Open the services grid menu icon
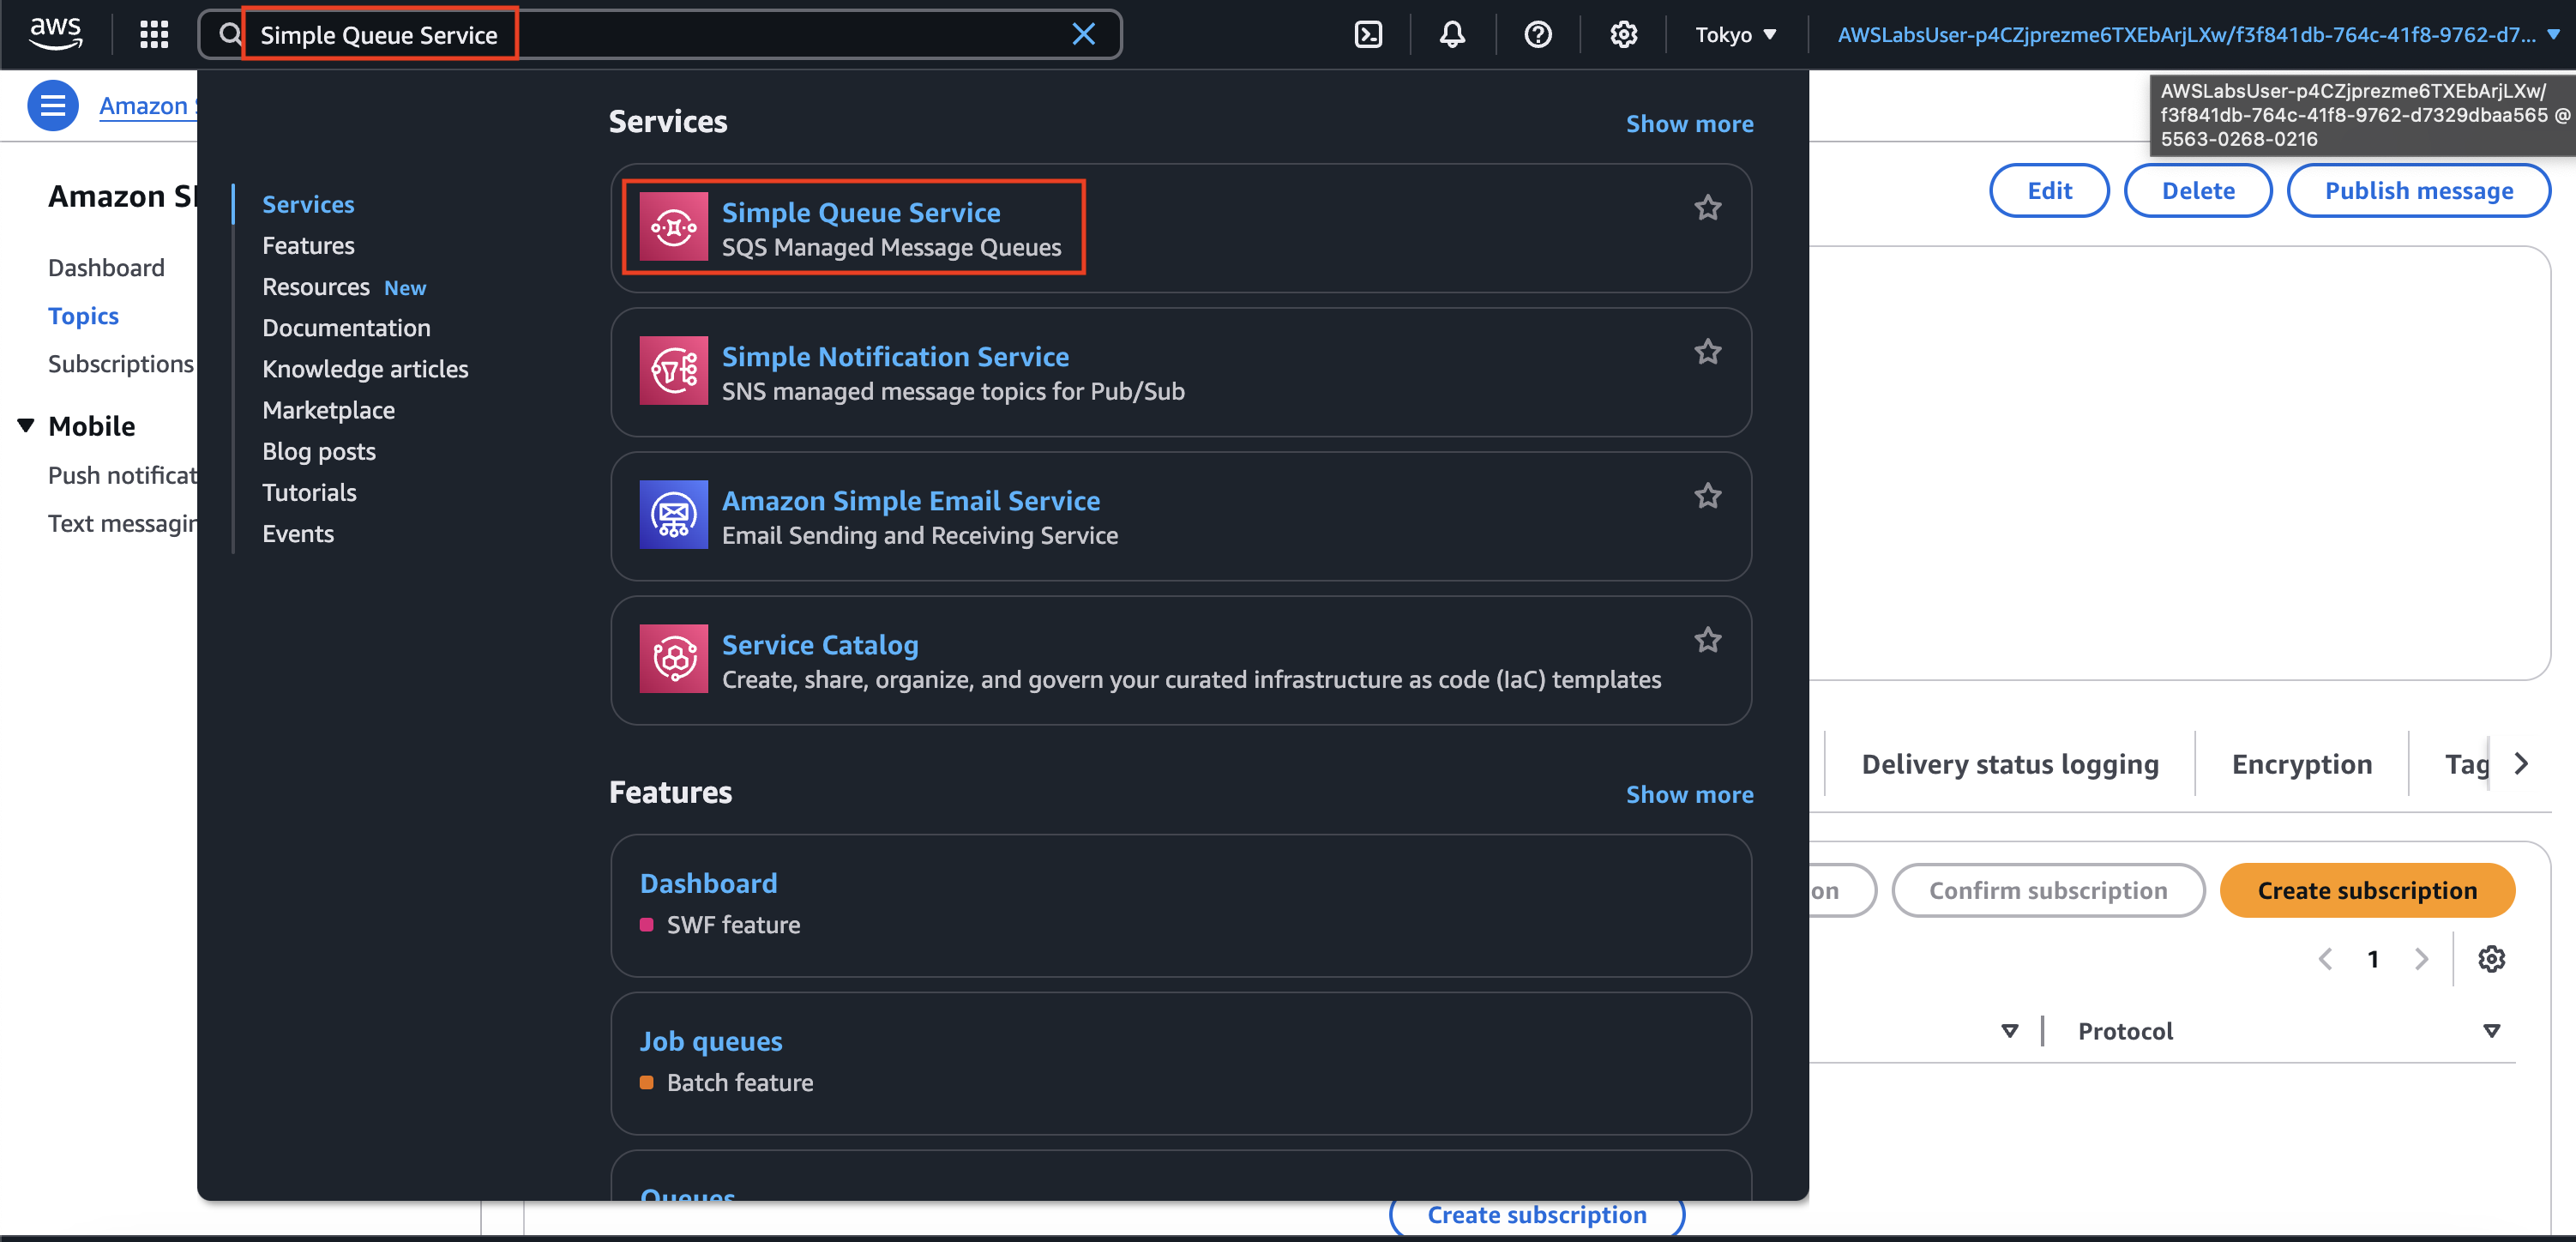Screen dimensions: 2576x1242 pos(154,35)
